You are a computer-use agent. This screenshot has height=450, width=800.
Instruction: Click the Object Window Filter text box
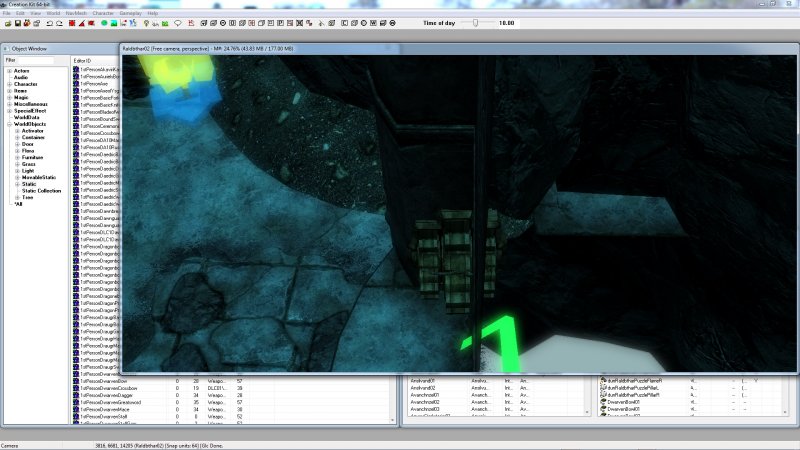[35, 60]
